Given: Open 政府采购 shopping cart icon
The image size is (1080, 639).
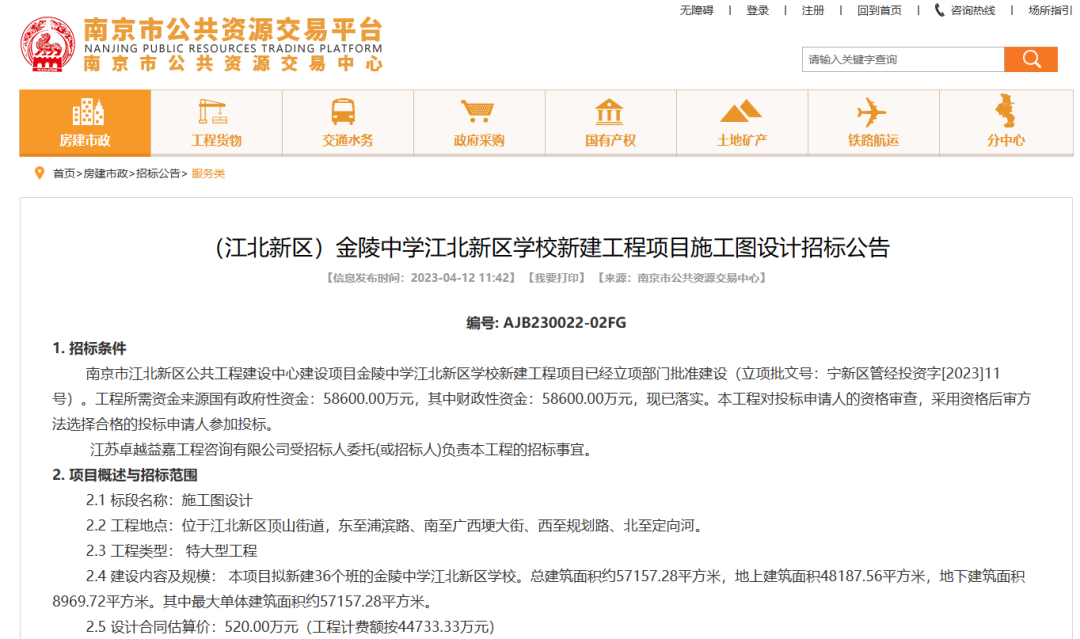Looking at the screenshot, I should 478,112.
